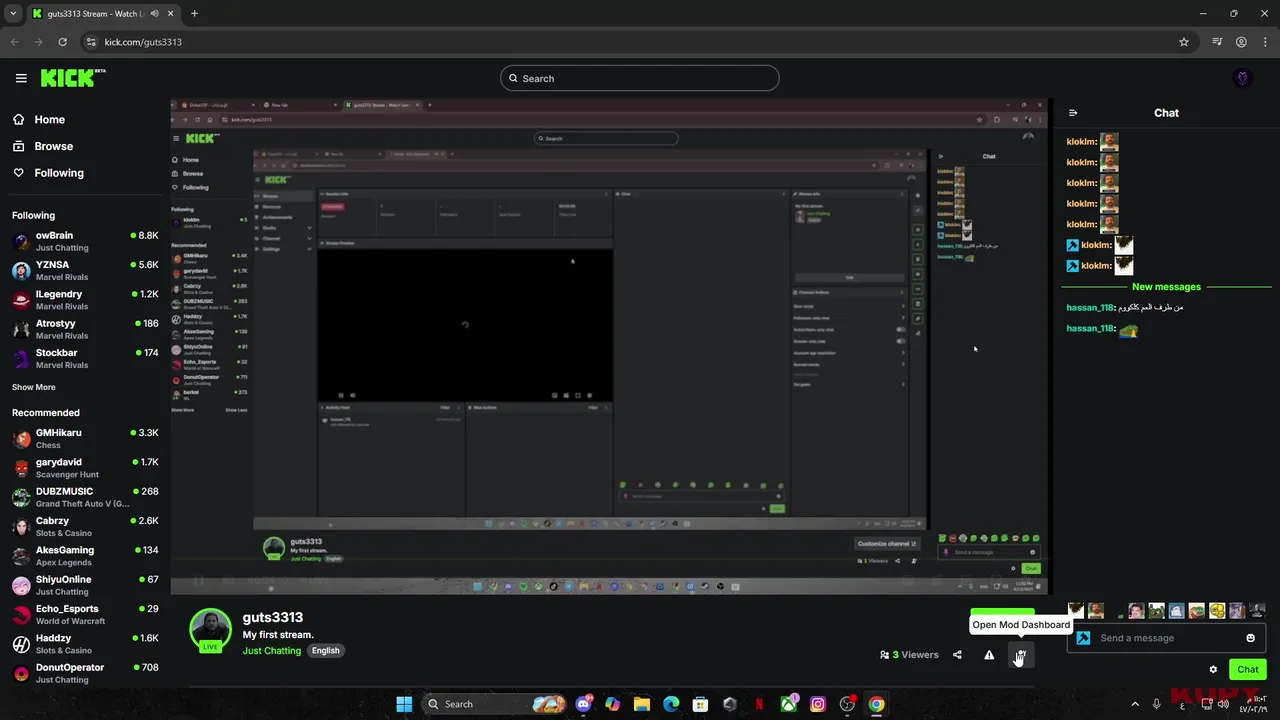This screenshot has width=1280, height=720.
Task: Focus the Kick search box
Action: pos(640,78)
